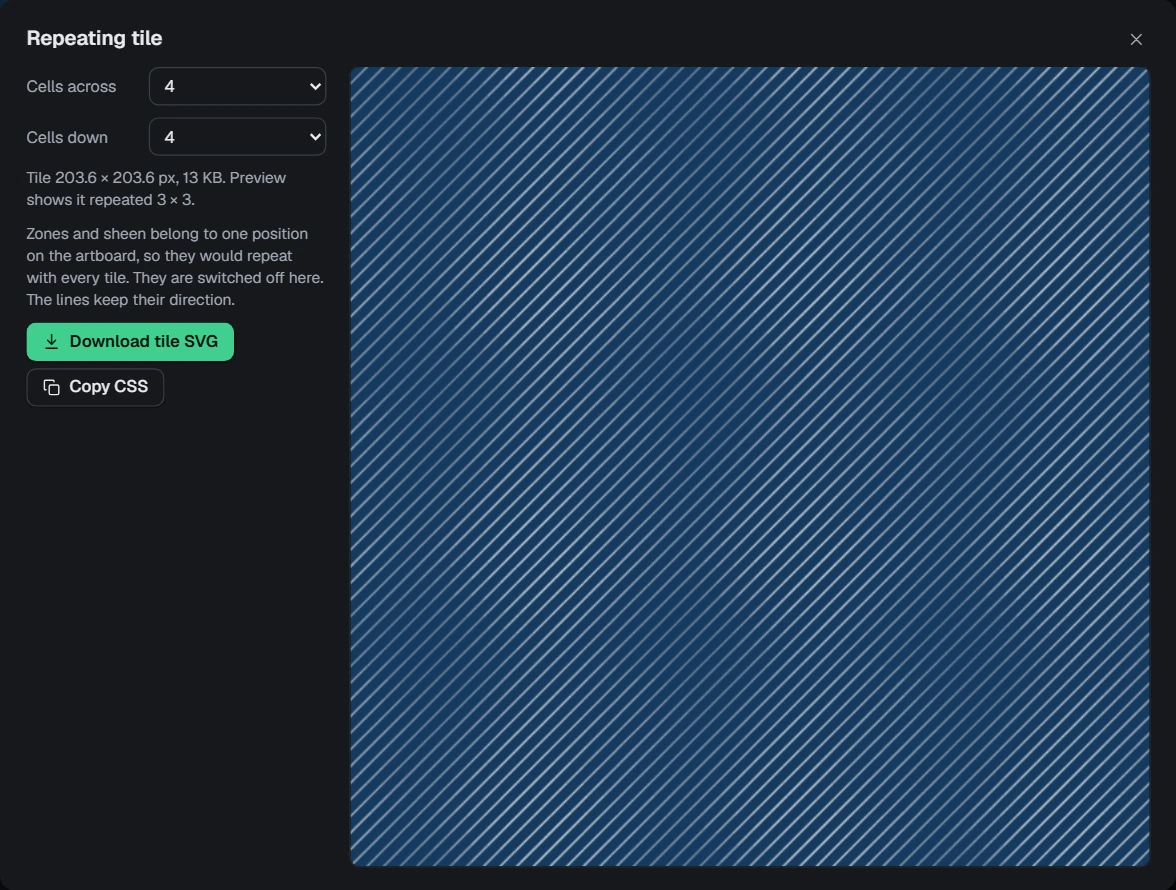The width and height of the screenshot is (1176, 890).
Task: Click the Cells across label
Action: pos(71,87)
